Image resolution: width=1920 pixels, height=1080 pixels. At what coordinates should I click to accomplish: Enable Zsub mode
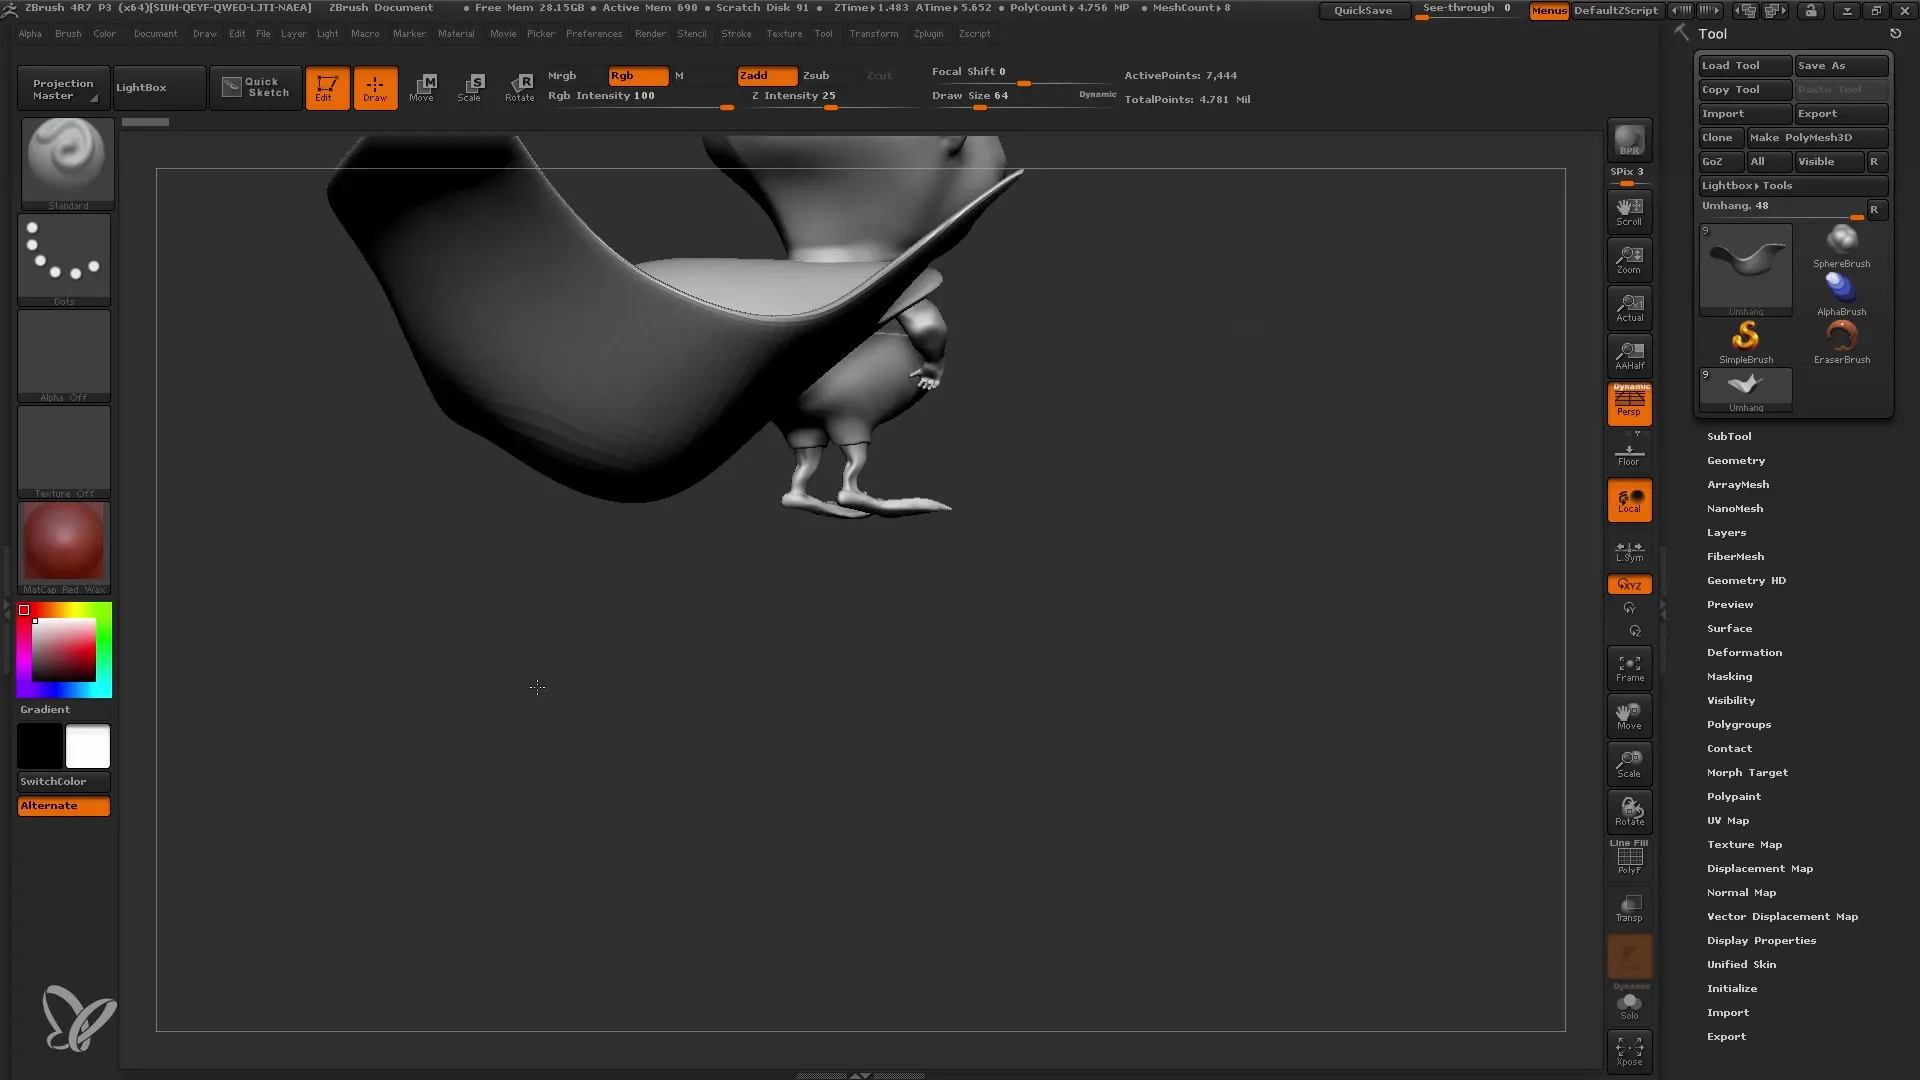click(816, 76)
